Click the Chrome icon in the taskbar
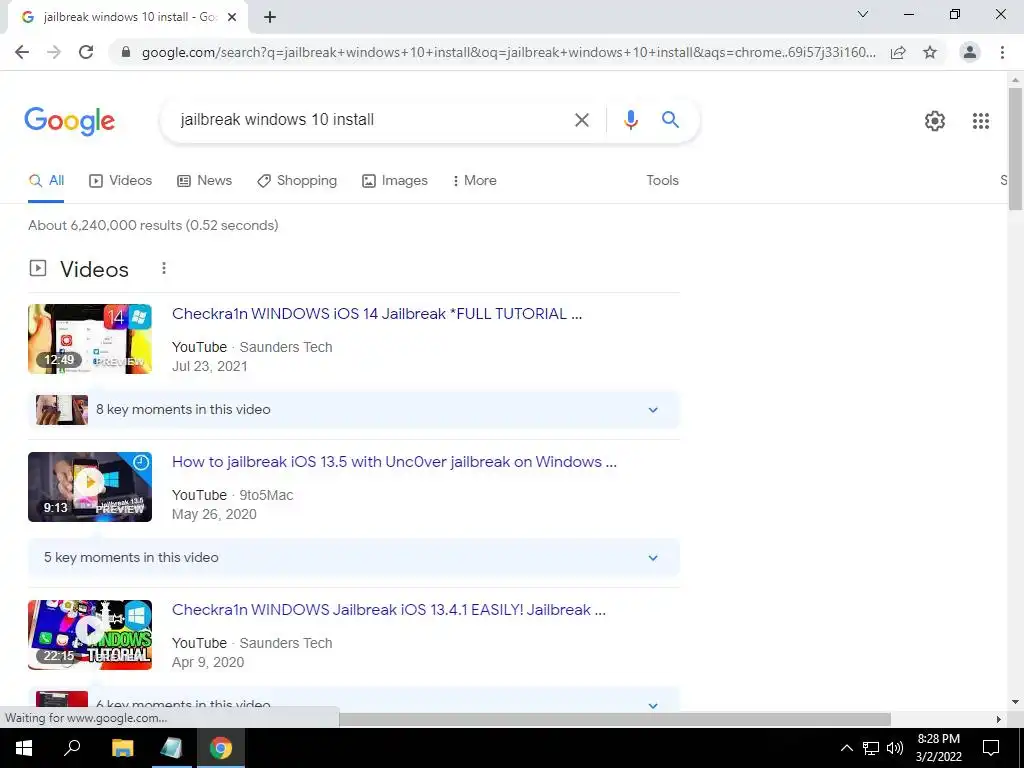The height and width of the screenshot is (768, 1024). point(221,748)
